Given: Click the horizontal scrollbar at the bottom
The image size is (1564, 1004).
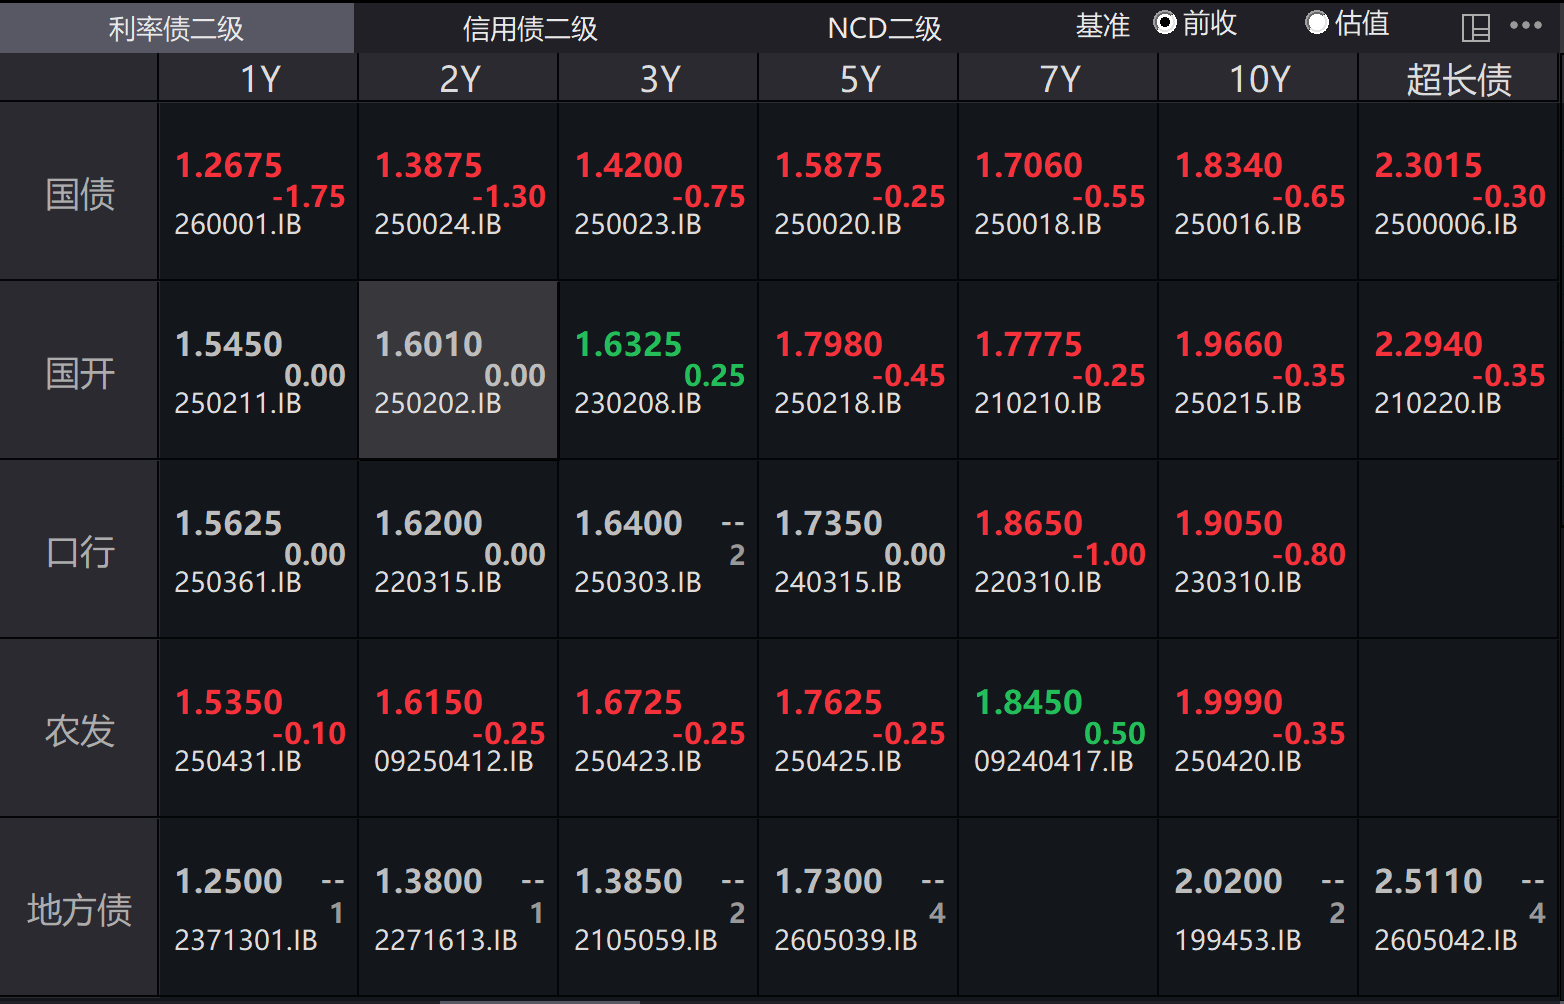Looking at the screenshot, I should pyautogui.click(x=540, y=1000).
